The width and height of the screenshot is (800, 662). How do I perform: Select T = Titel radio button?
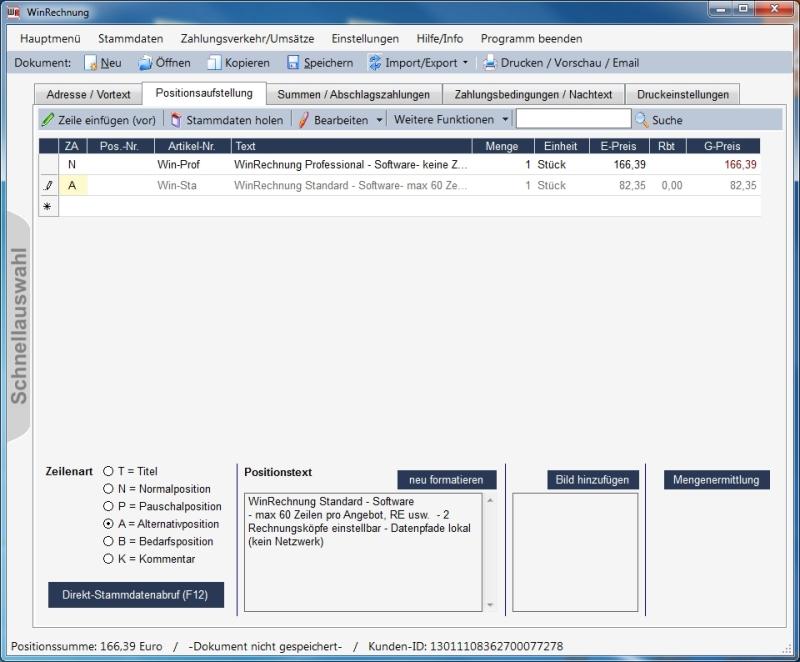108,471
